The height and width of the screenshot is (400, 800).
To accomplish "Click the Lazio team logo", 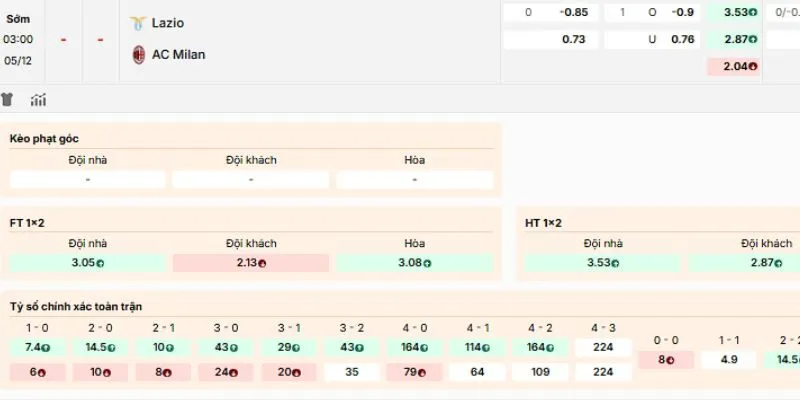I will (138, 22).
